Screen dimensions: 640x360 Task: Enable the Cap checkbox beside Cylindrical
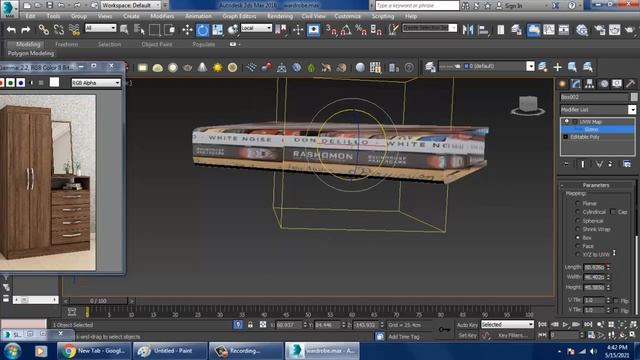point(613,211)
